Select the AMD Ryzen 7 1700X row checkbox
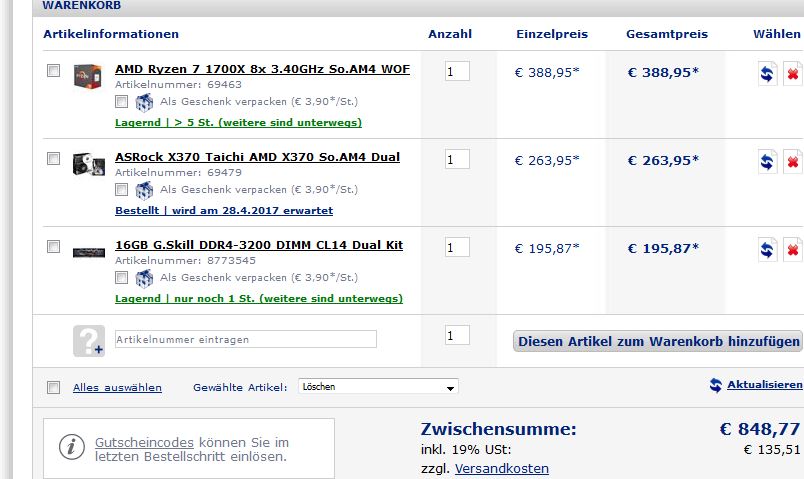 (x=53, y=70)
